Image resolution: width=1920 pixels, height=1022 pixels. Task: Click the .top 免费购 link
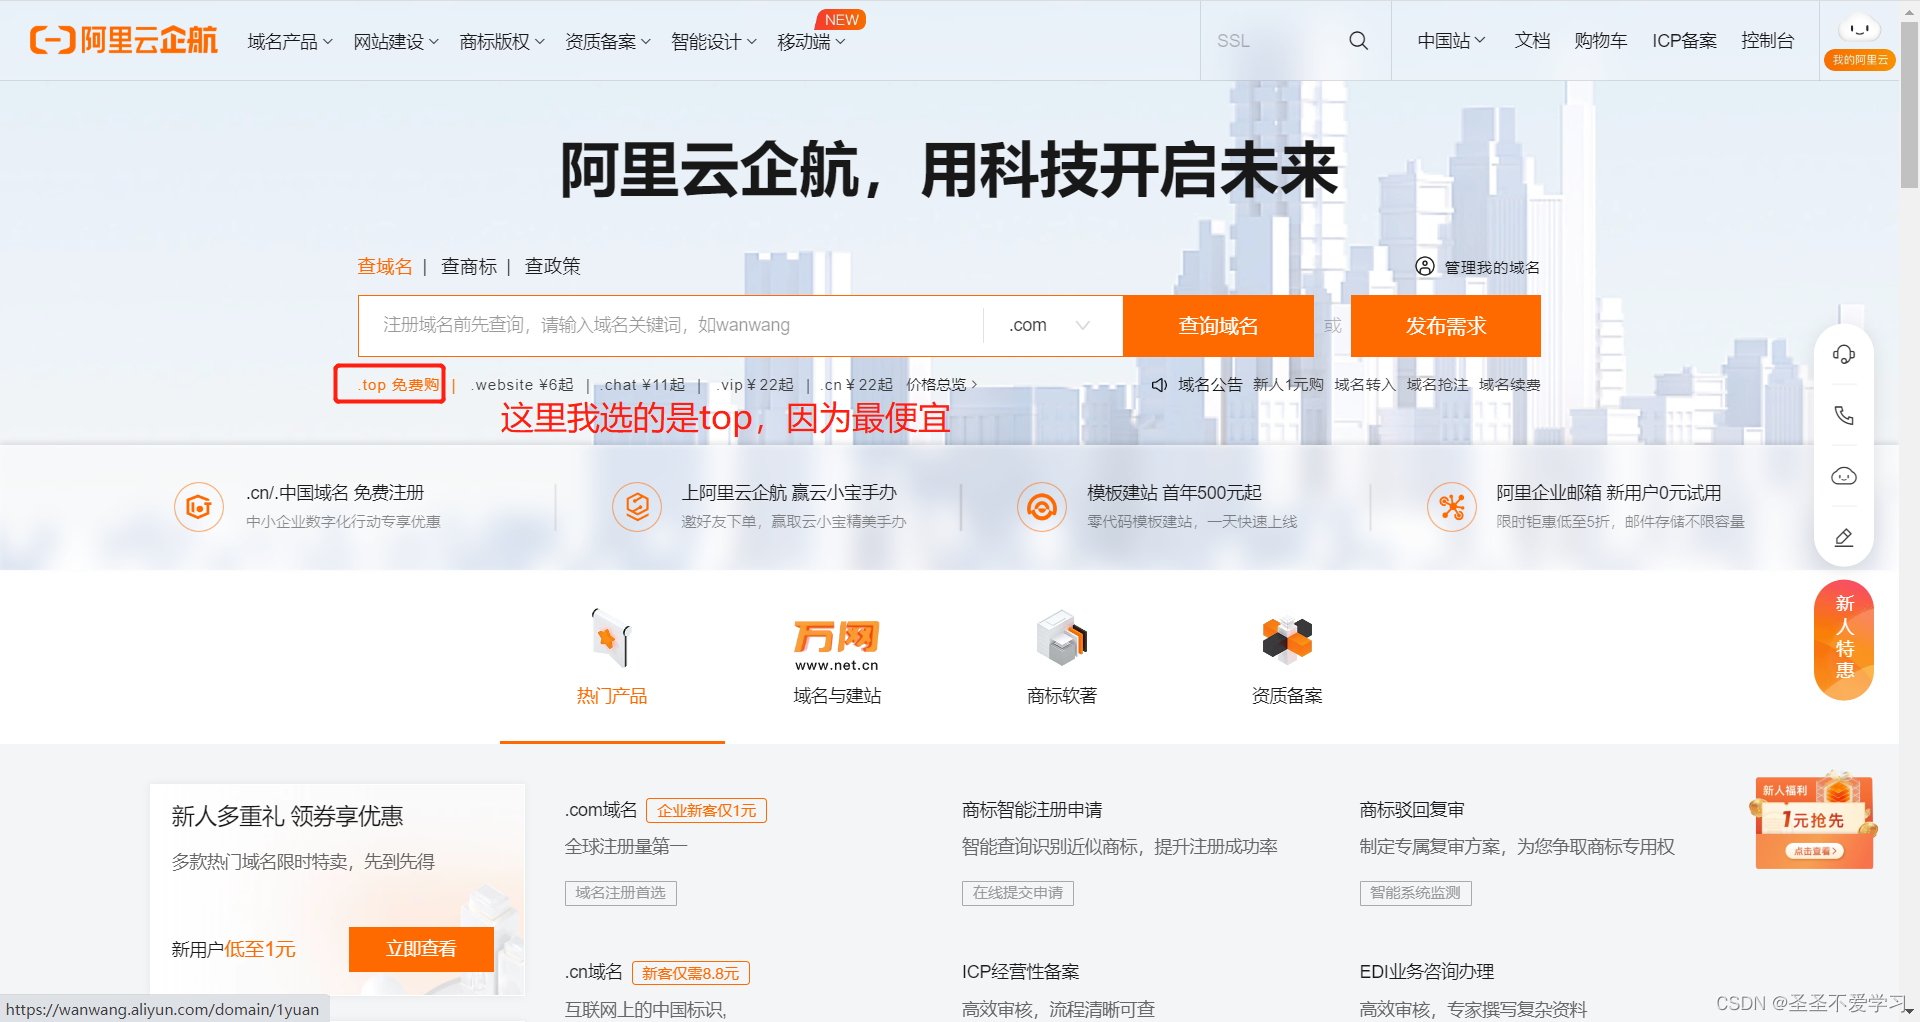[398, 385]
